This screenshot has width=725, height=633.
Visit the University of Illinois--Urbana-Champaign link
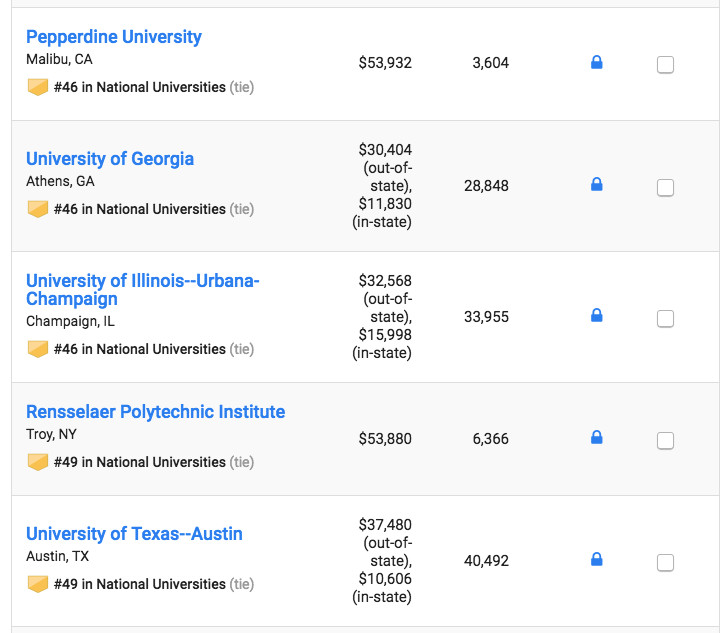[142, 289]
